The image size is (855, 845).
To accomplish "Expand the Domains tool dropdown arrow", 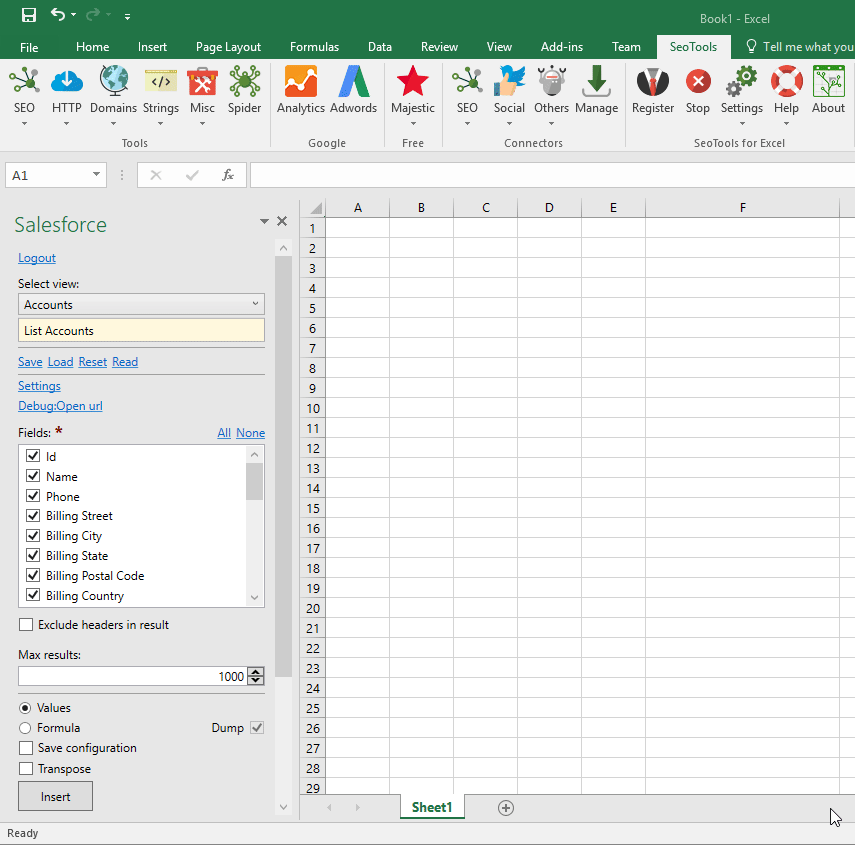I will [113, 124].
